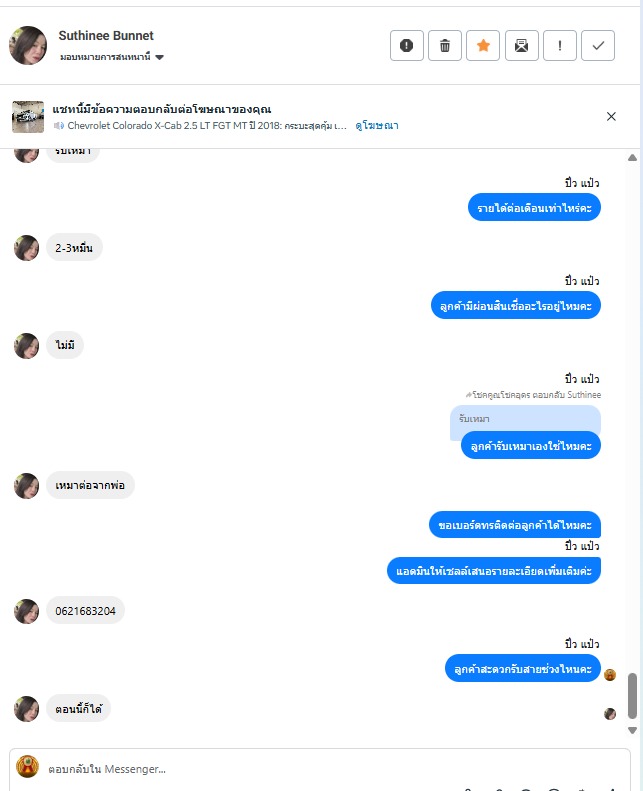Click the page avatar beside reply box
The width and height of the screenshot is (643, 791).
pos(27,767)
